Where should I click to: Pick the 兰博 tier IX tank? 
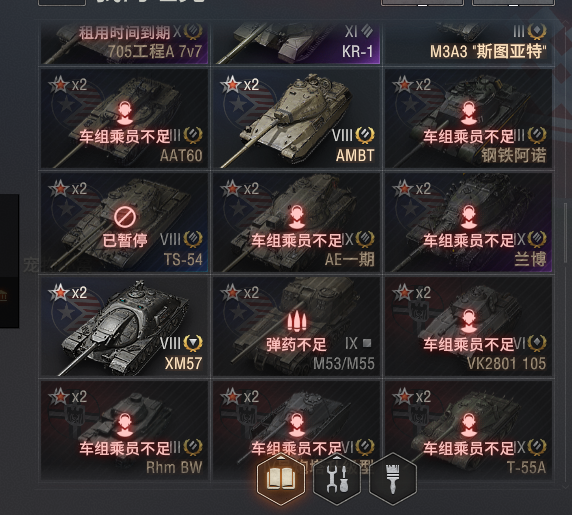point(468,223)
